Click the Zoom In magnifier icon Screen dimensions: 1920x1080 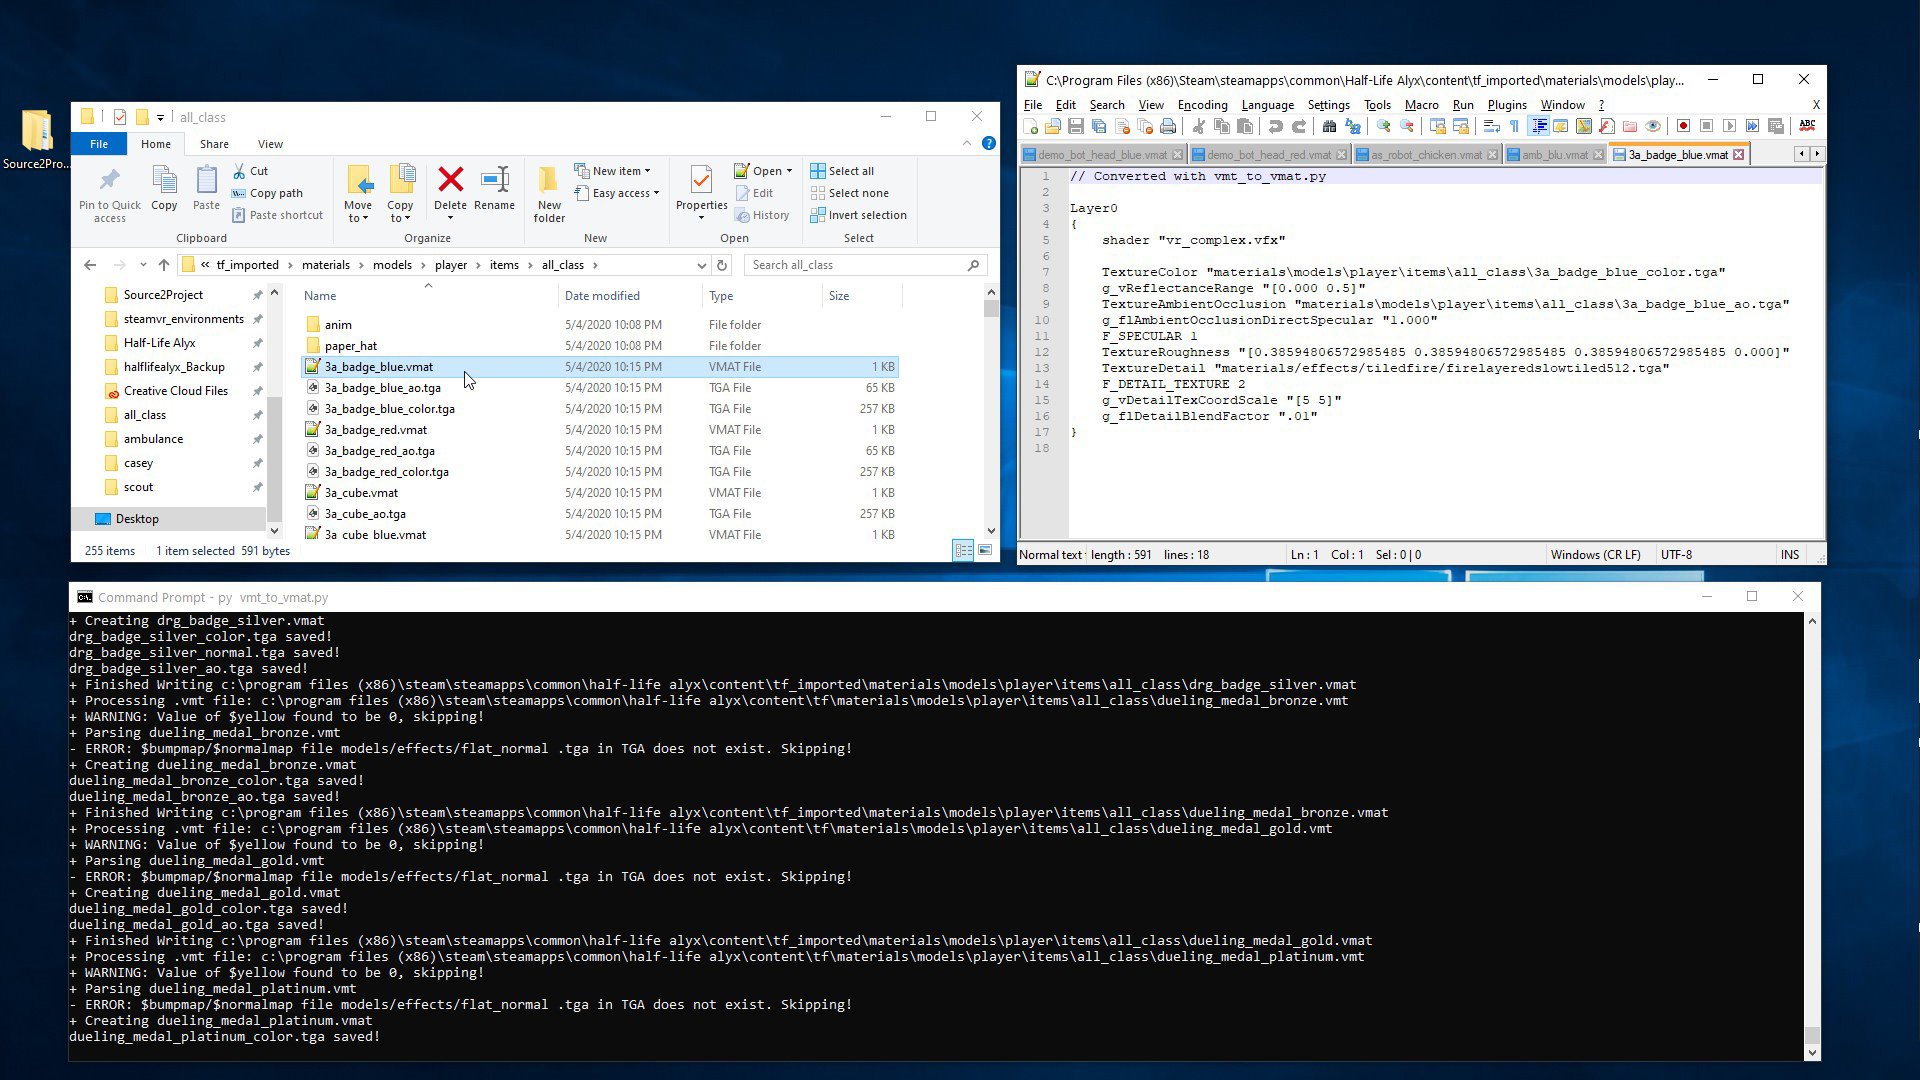point(1383,126)
